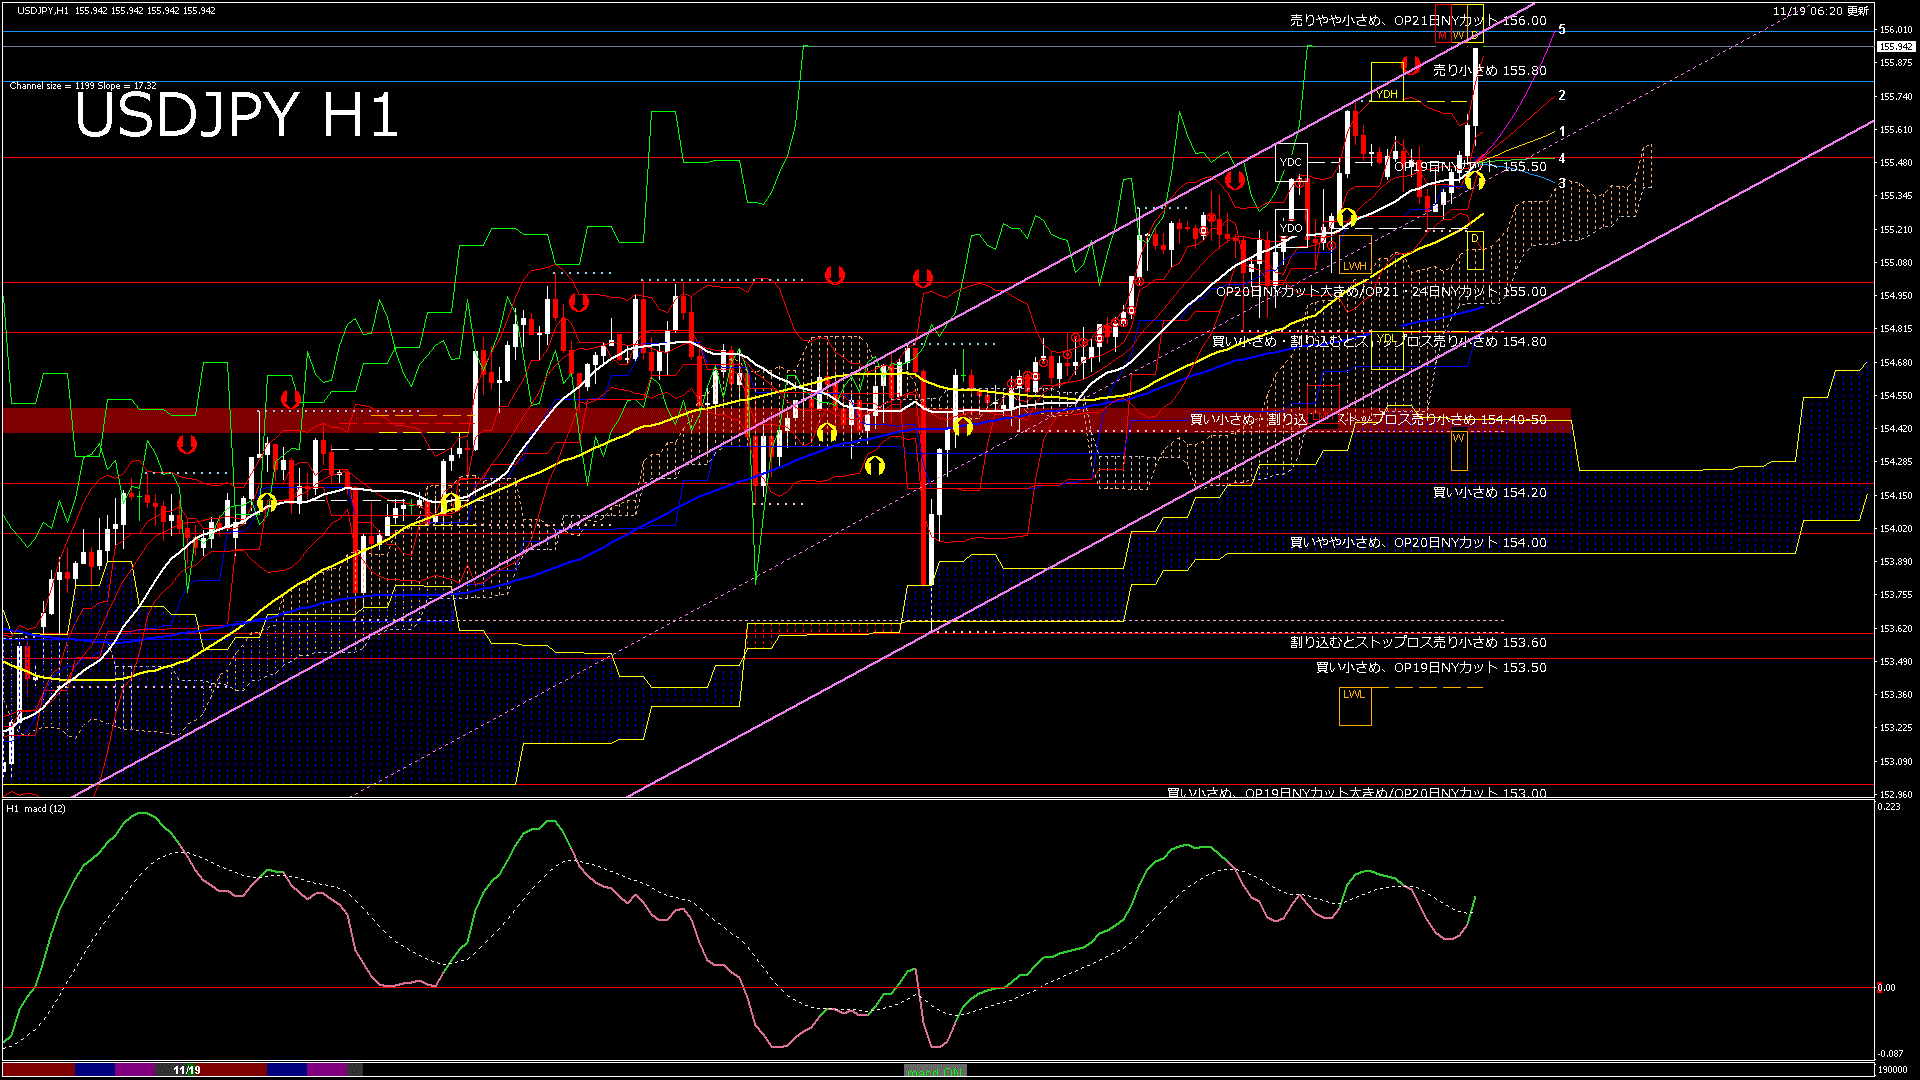Click the red M period box

tap(1442, 36)
